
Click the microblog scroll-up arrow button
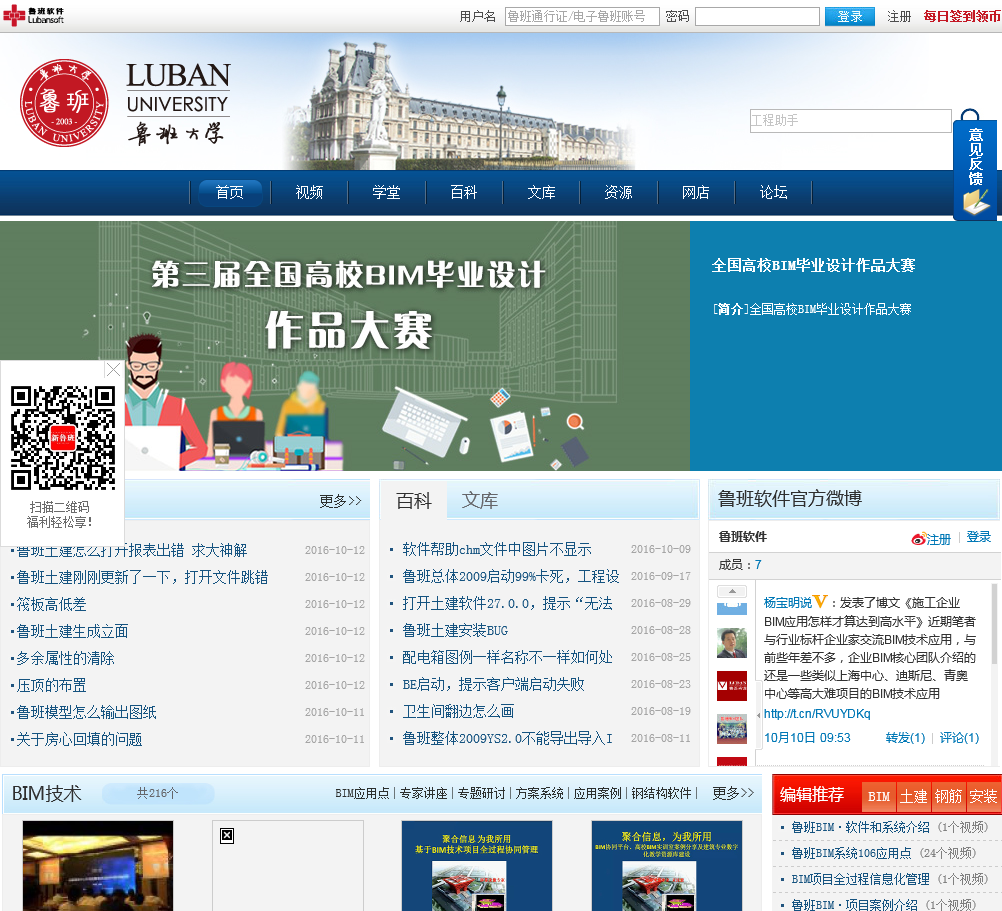coord(732,591)
